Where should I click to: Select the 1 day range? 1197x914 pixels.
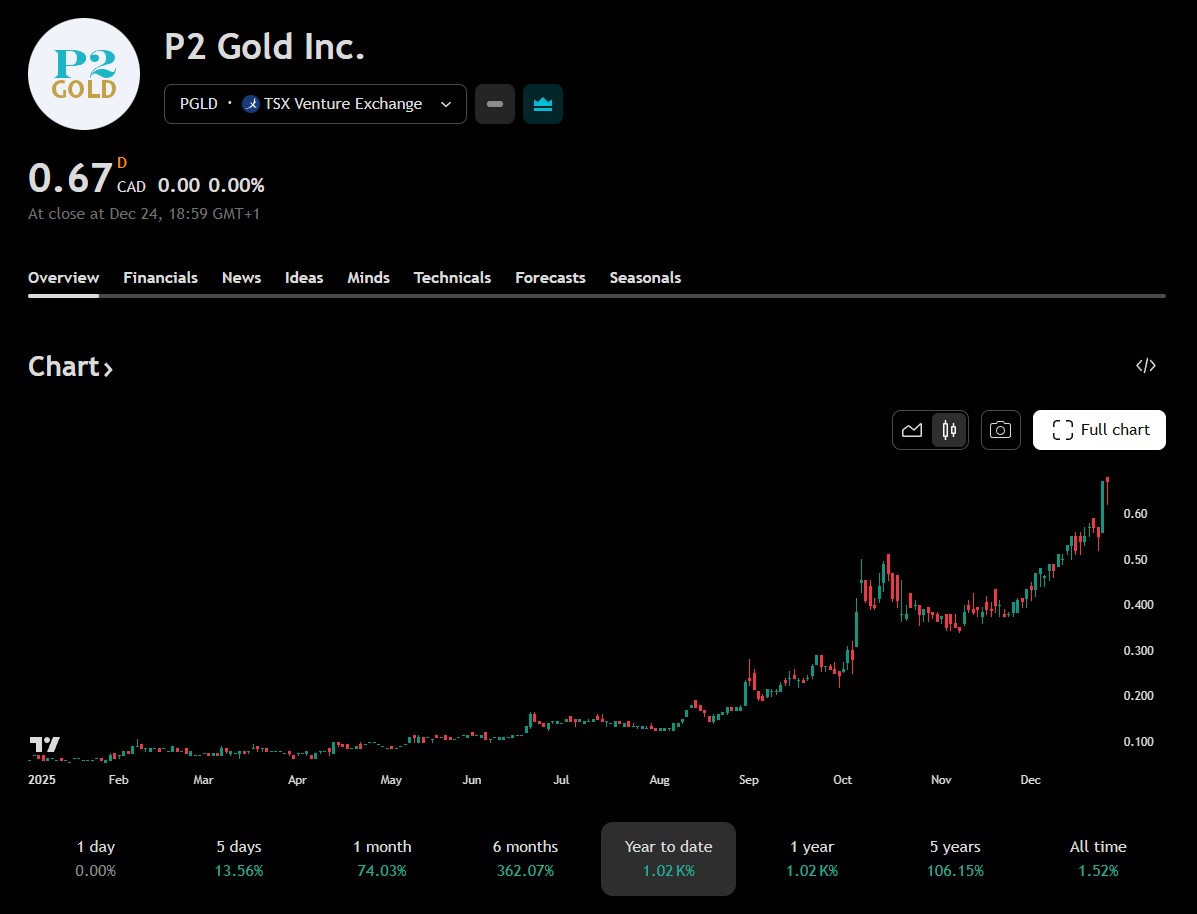click(95, 858)
